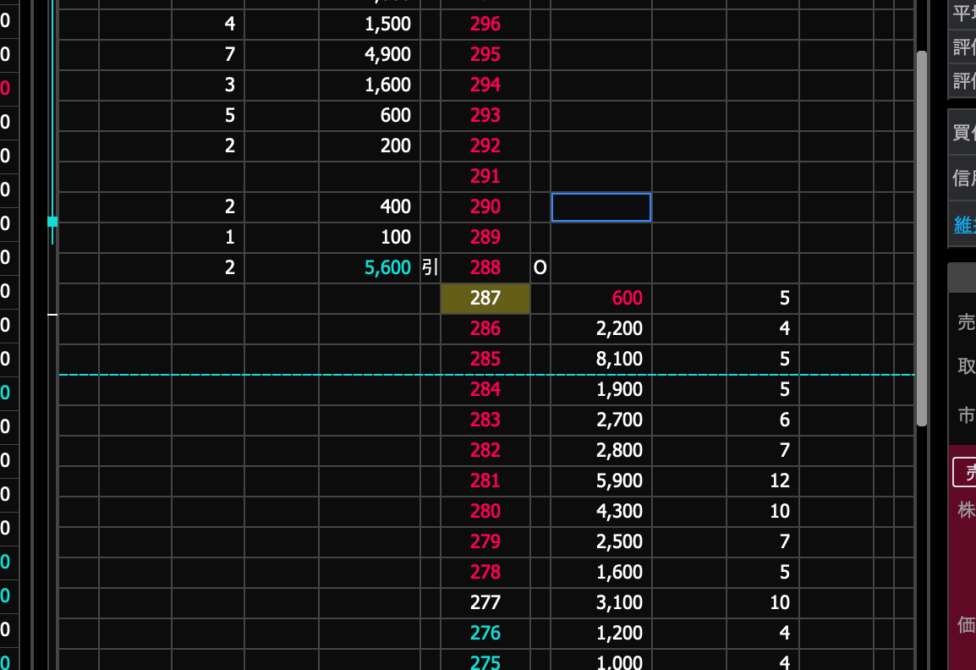Click the 引 closing marker at 288
The width and height of the screenshot is (976, 670).
[430, 268]
